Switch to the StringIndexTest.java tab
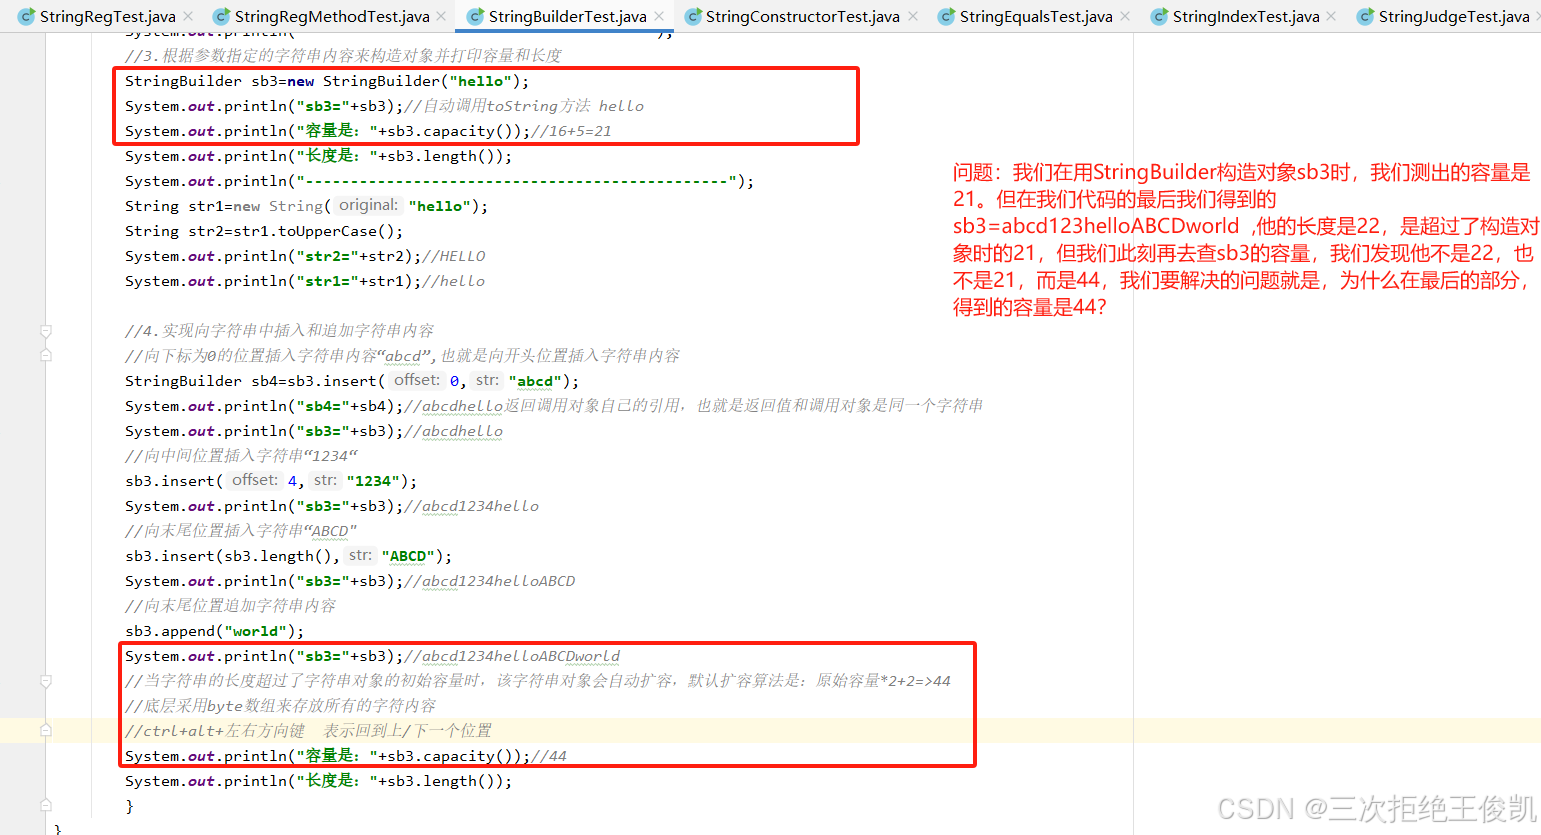The width and height of the screenshot is (1541, 835). 1240,16
